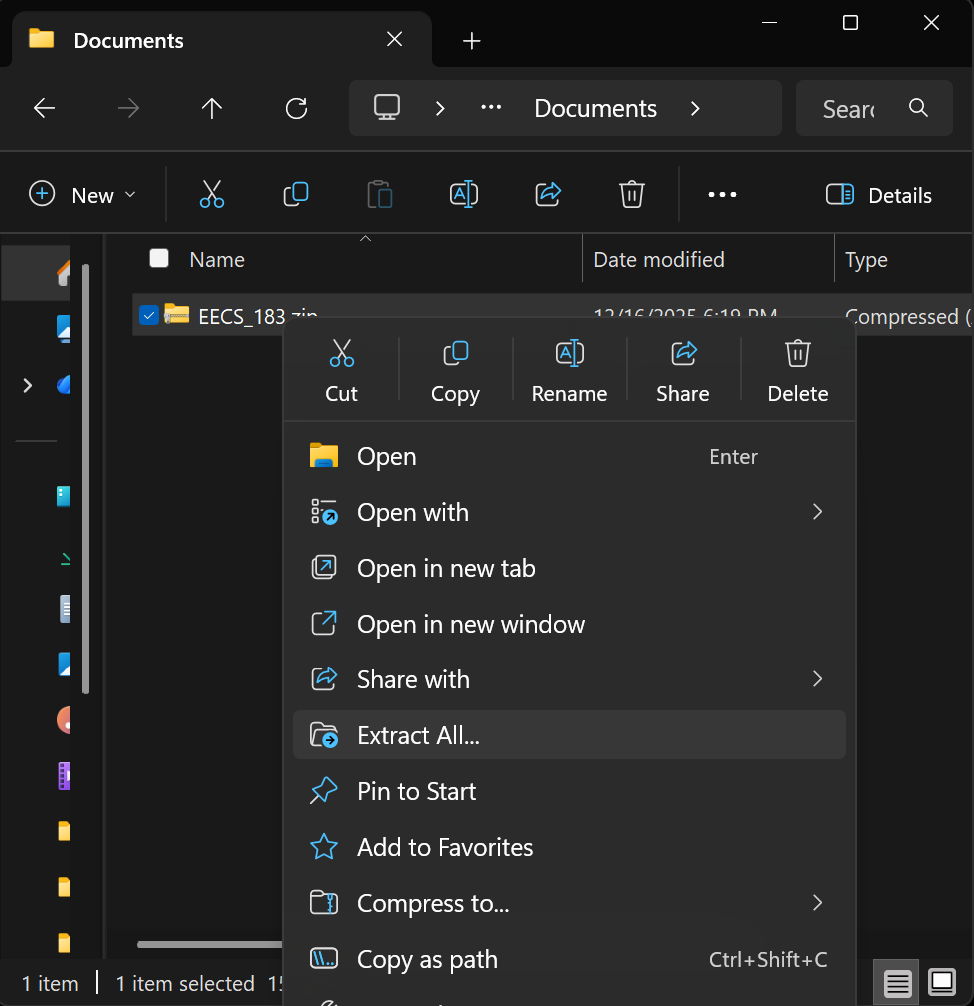Viewport: 974px width, 1006px height.
Task: Sort by the Name column header
Action: tap(217, 259)
